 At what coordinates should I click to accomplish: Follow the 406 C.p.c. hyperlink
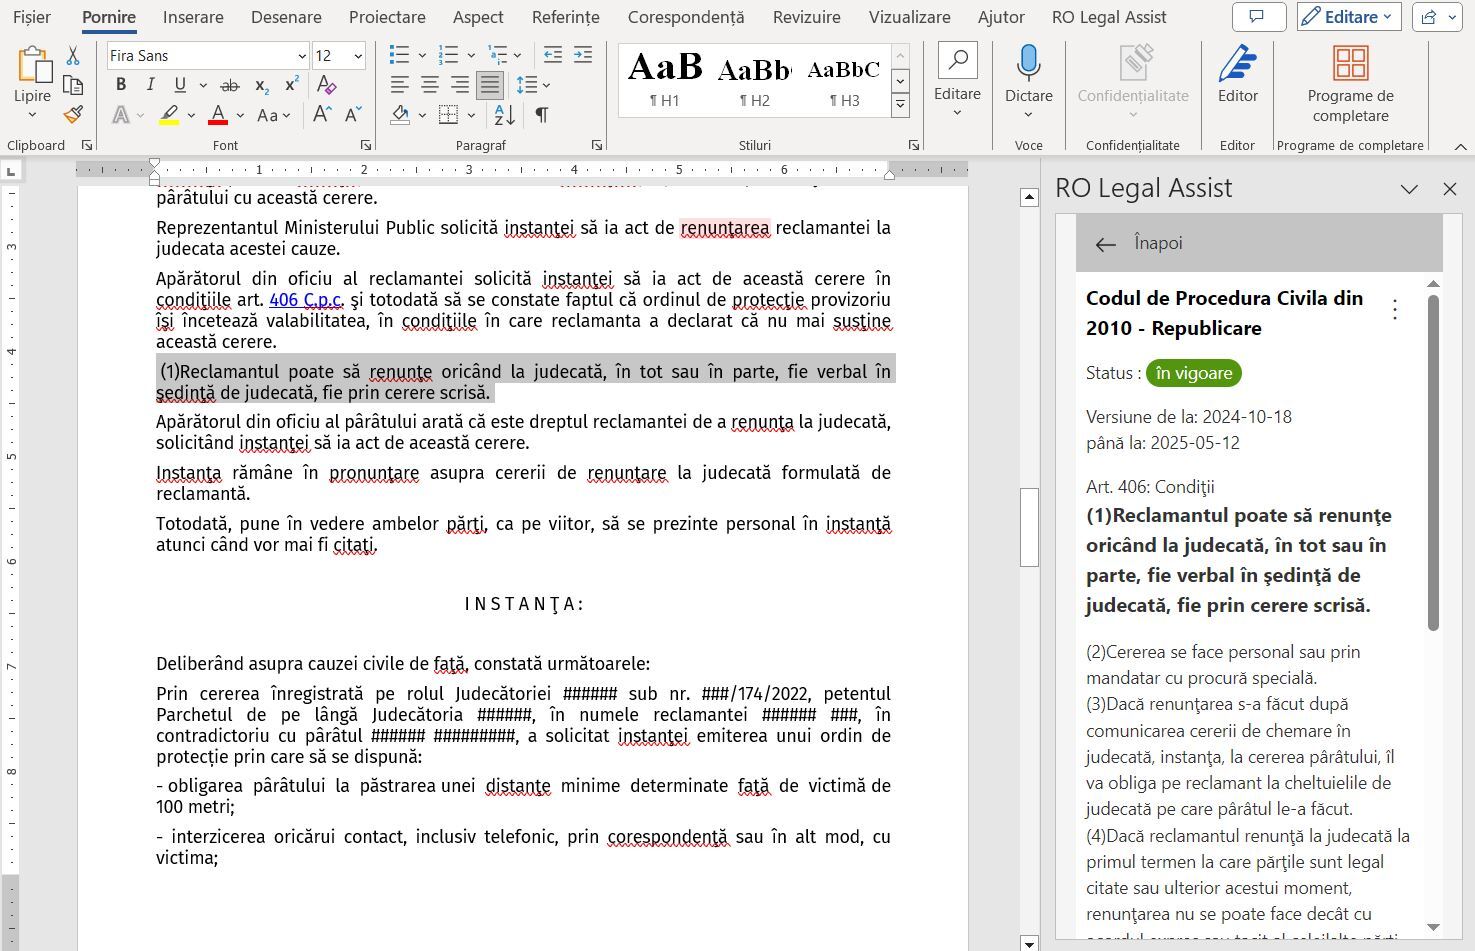pyautogui.click(x=306, y=300)
